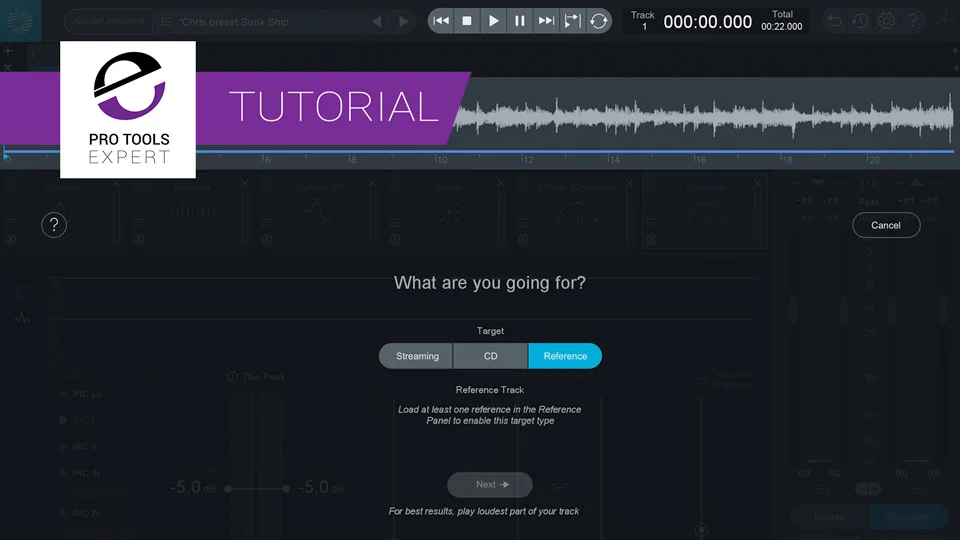
Task: Select the IRC IV mode
Action: [80, 513]
